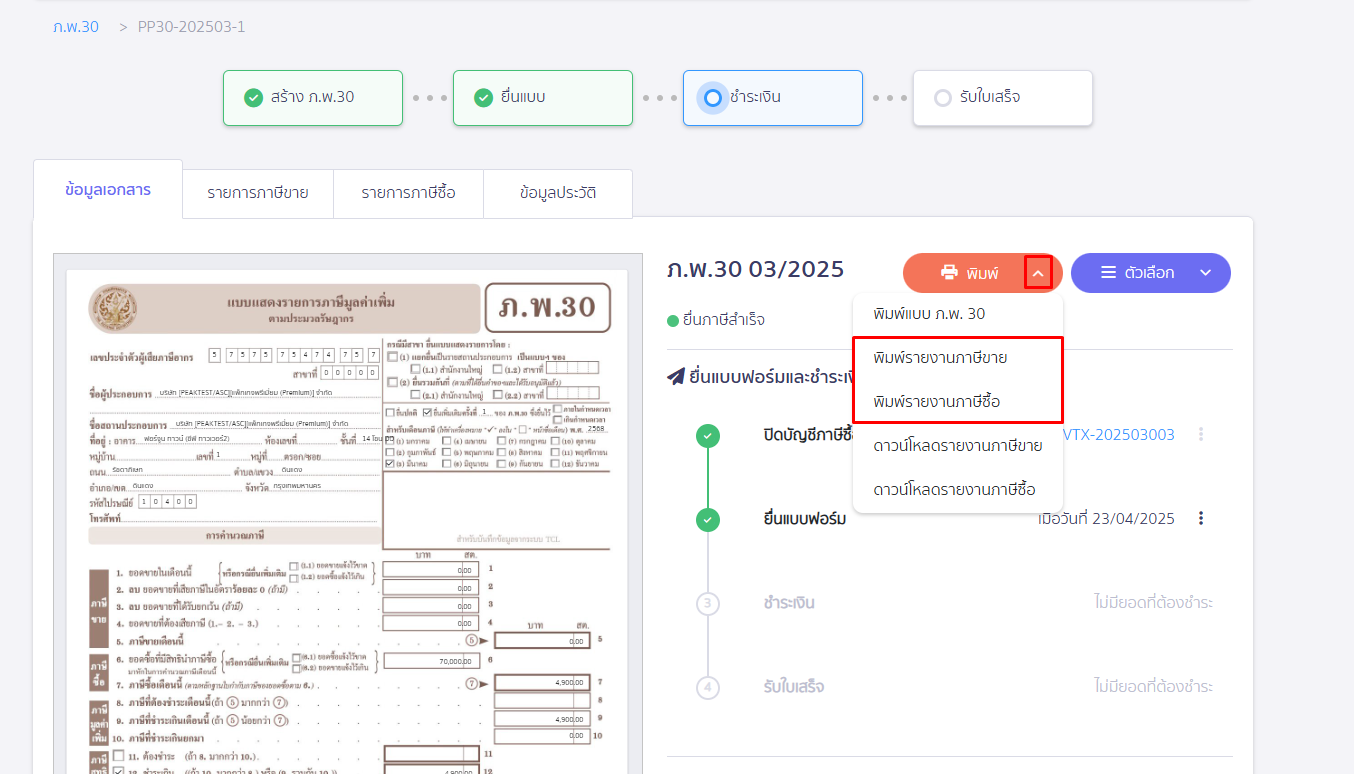Open the kebab menu beside VTX-202503003
The height and width of the screenshot is (774, 1354).
[x=1200, y=434]
